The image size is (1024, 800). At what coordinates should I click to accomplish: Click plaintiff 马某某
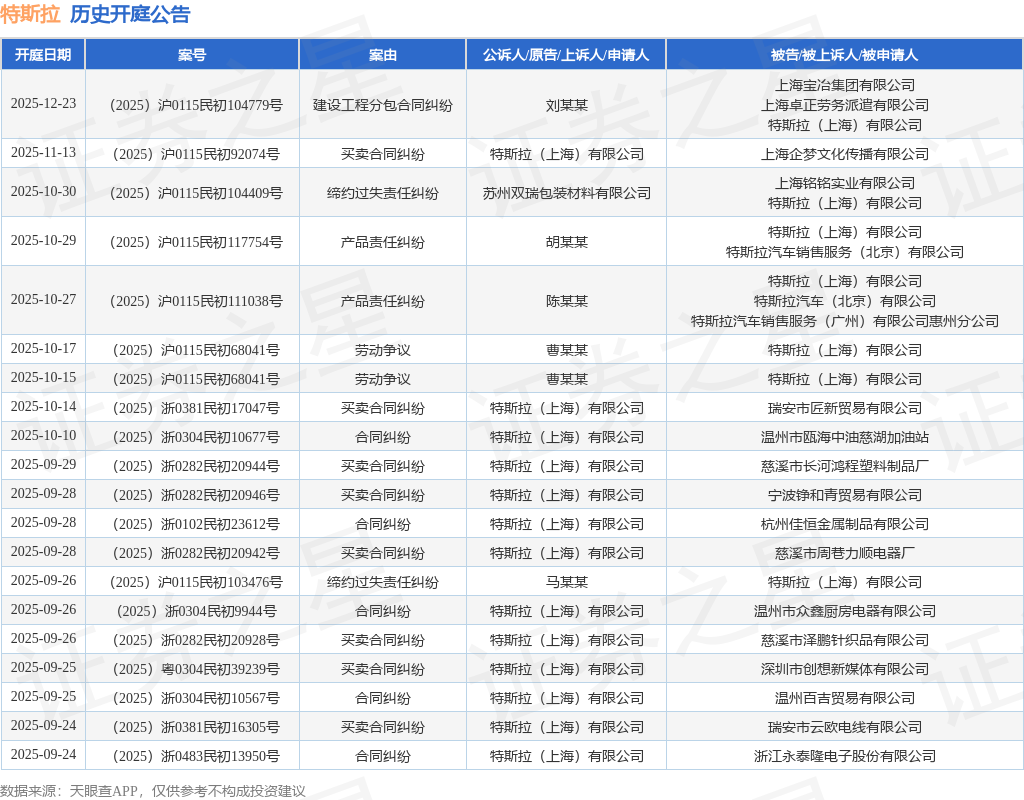click(x=566, y=582)
